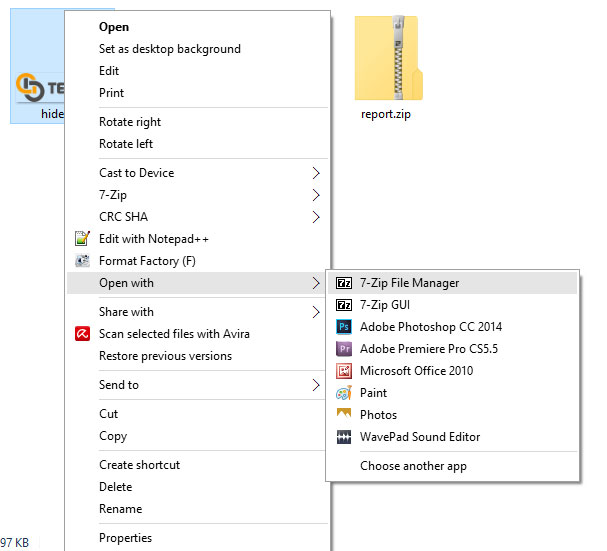The image size is (607, 551).
Task: Open file with Microsoft Office 2010
Action: 453,371
